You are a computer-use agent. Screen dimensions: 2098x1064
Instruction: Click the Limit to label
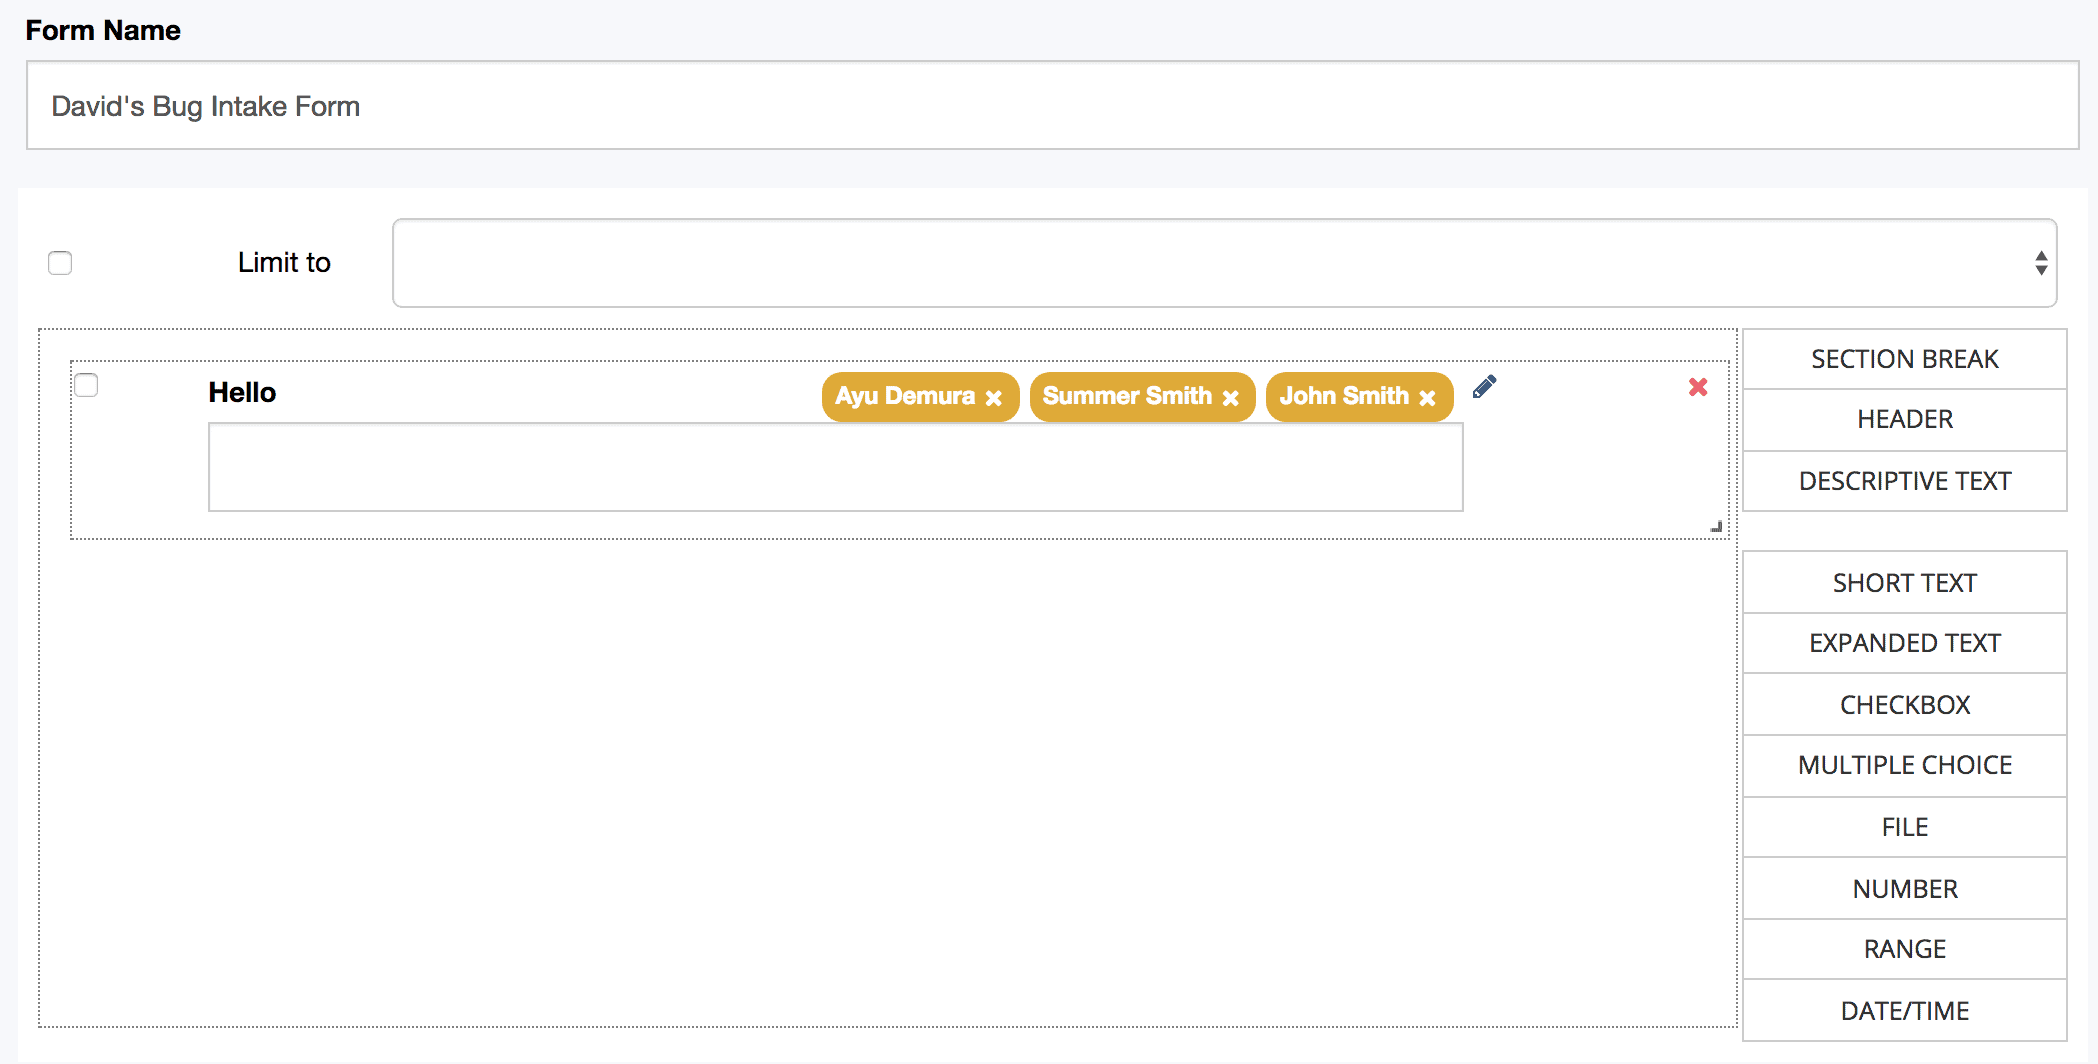tap(284, 262)
